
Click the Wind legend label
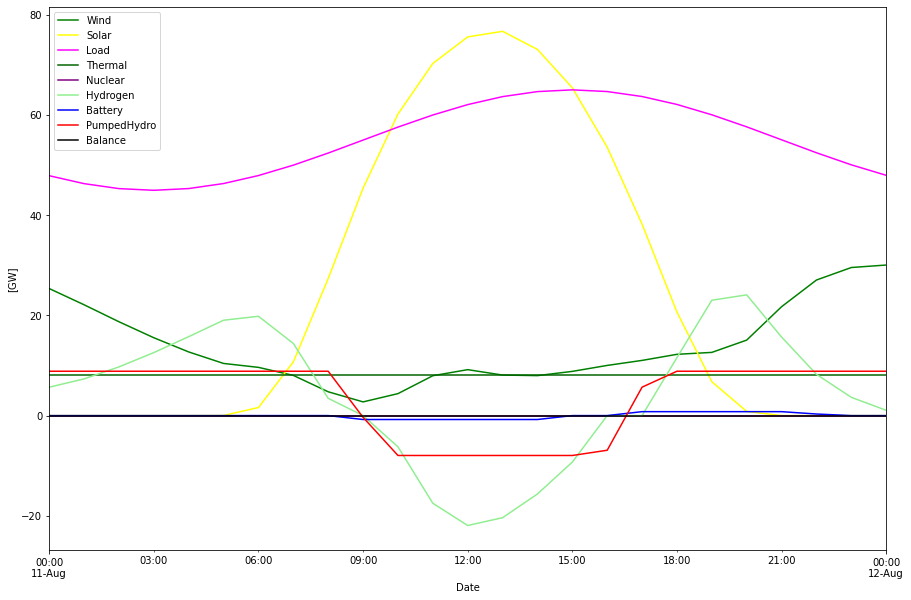(x=98, y=20)
